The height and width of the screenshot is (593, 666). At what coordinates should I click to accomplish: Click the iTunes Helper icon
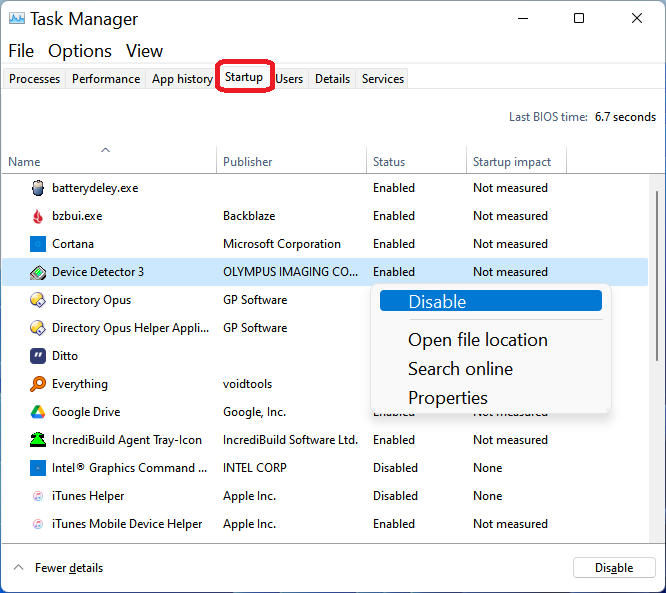(38, 496)
